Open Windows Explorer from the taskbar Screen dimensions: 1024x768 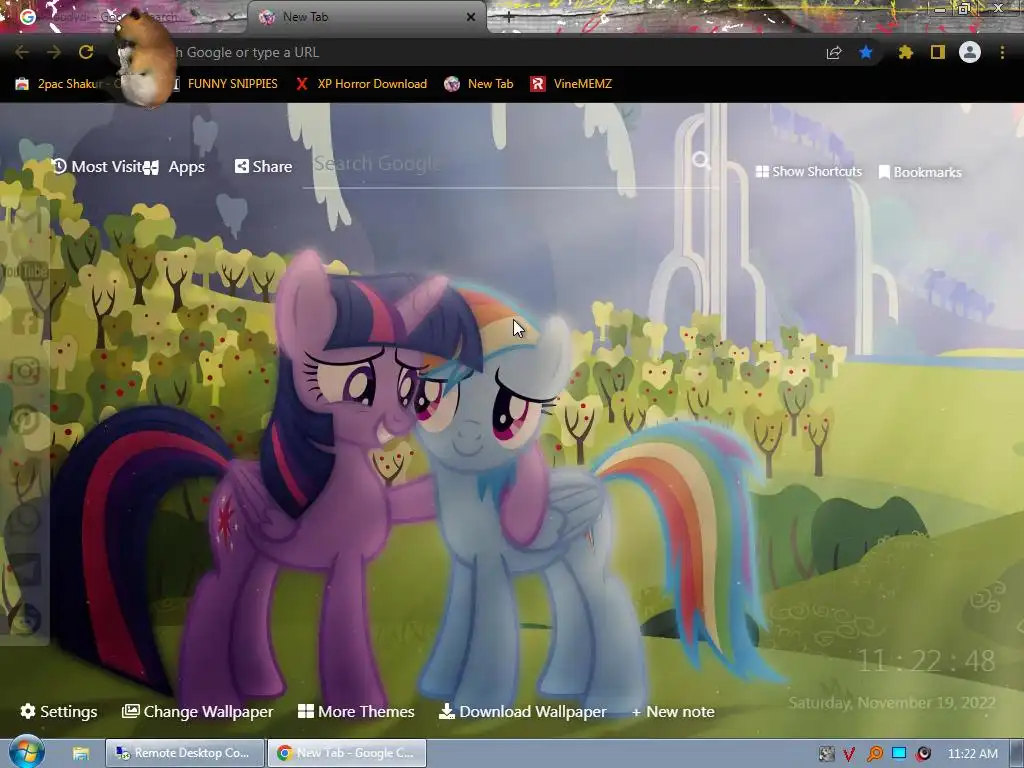(x=80, y=754)
